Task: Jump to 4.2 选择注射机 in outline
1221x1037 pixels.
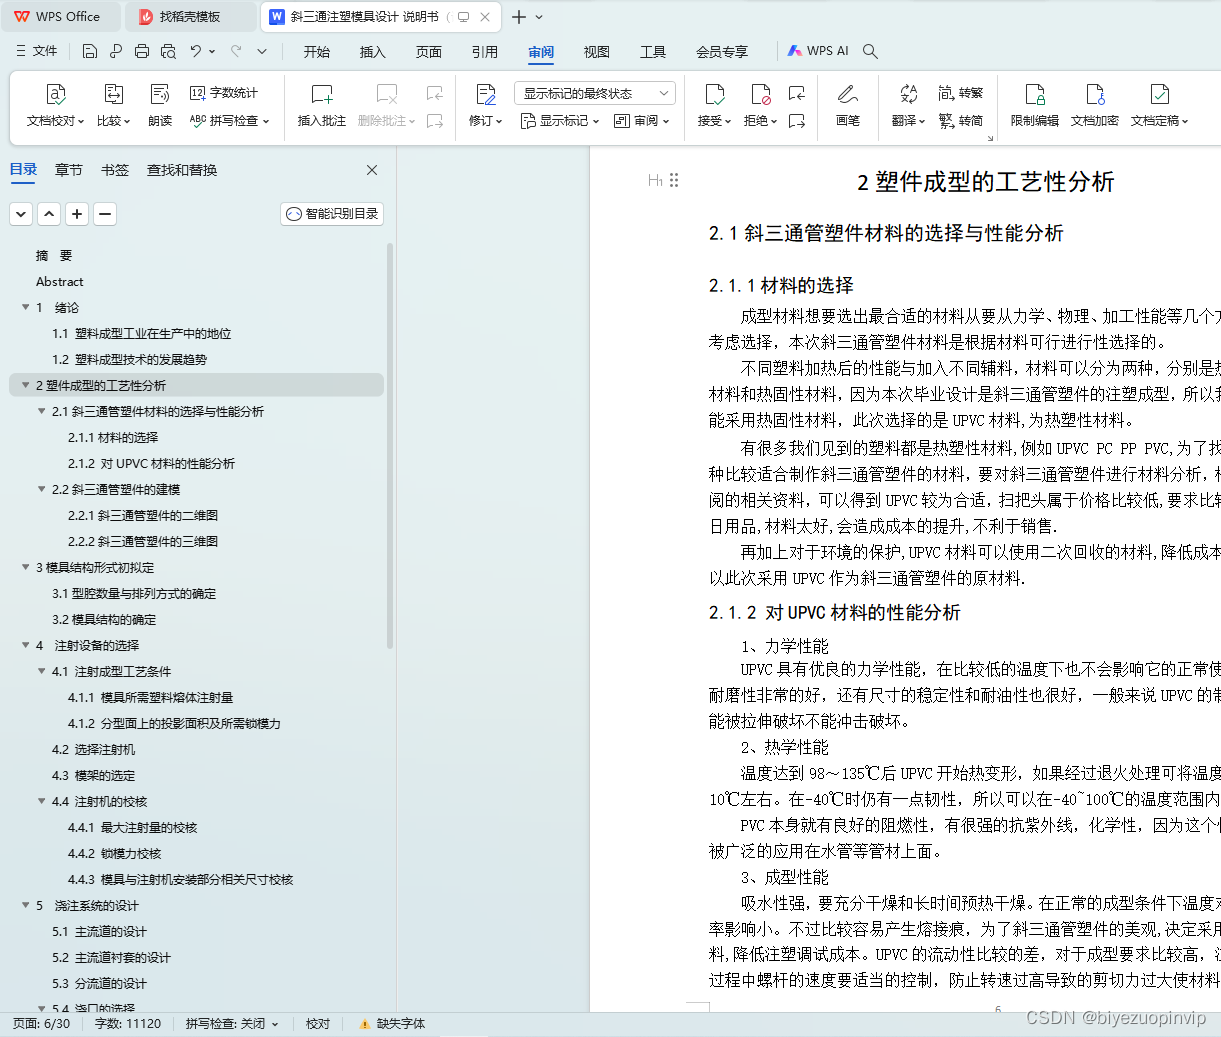Action: coord(93,750)
